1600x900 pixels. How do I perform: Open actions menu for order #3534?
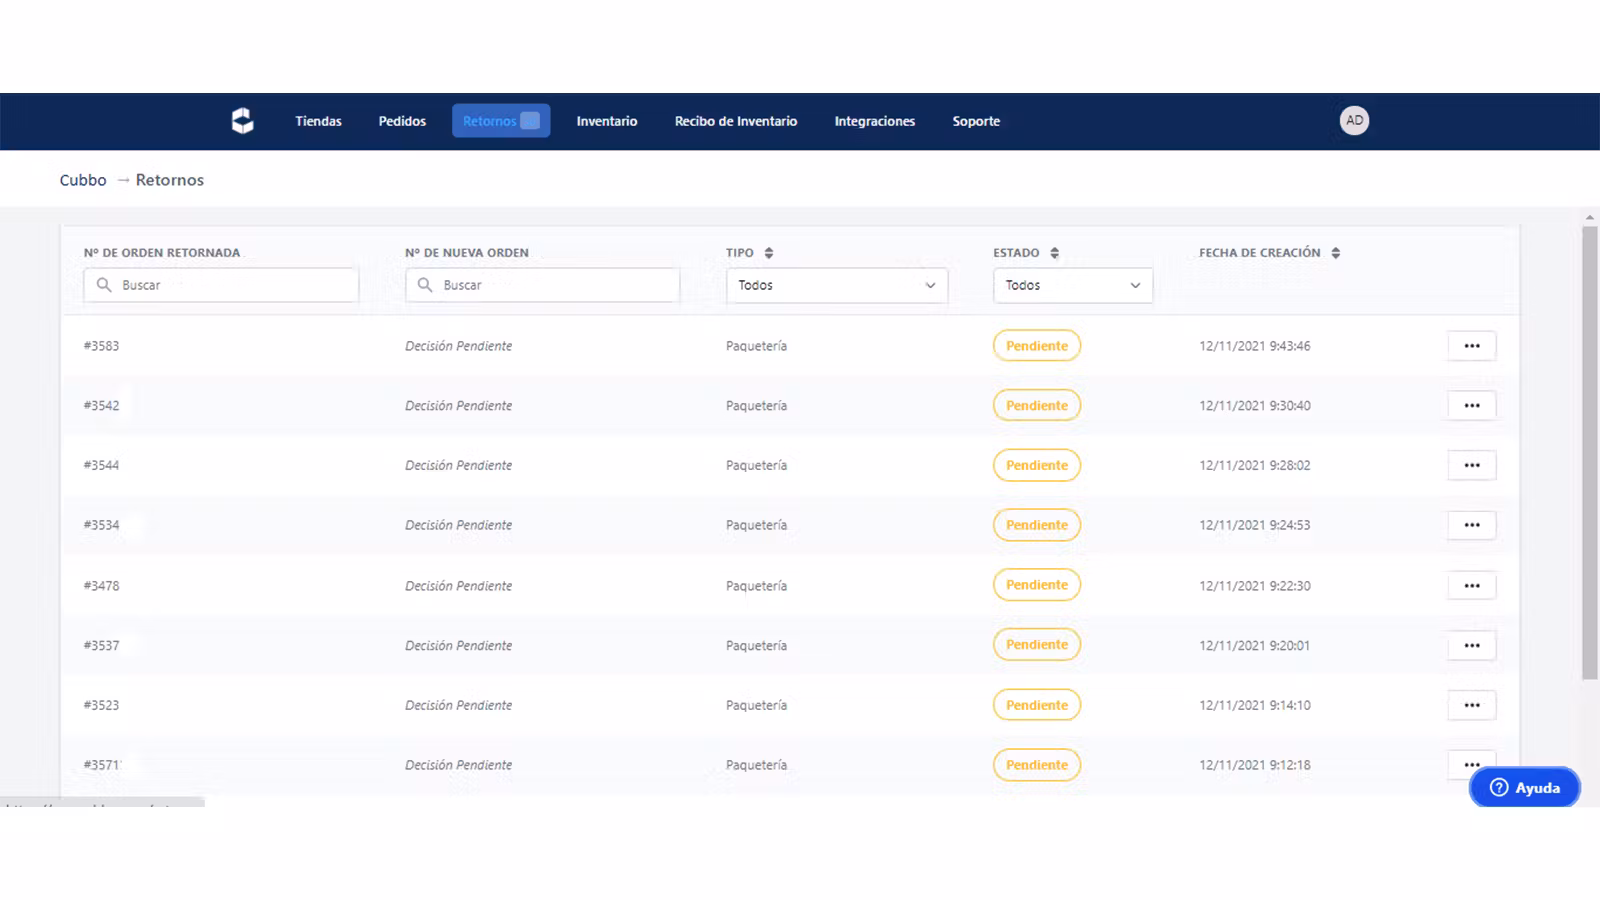click(x=1472, y=525)
